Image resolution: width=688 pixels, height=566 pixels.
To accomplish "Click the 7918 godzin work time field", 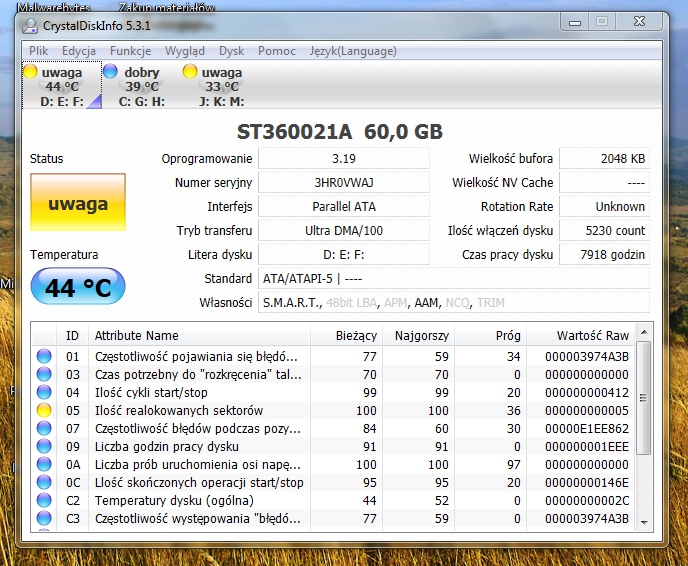I will (604, 254).
